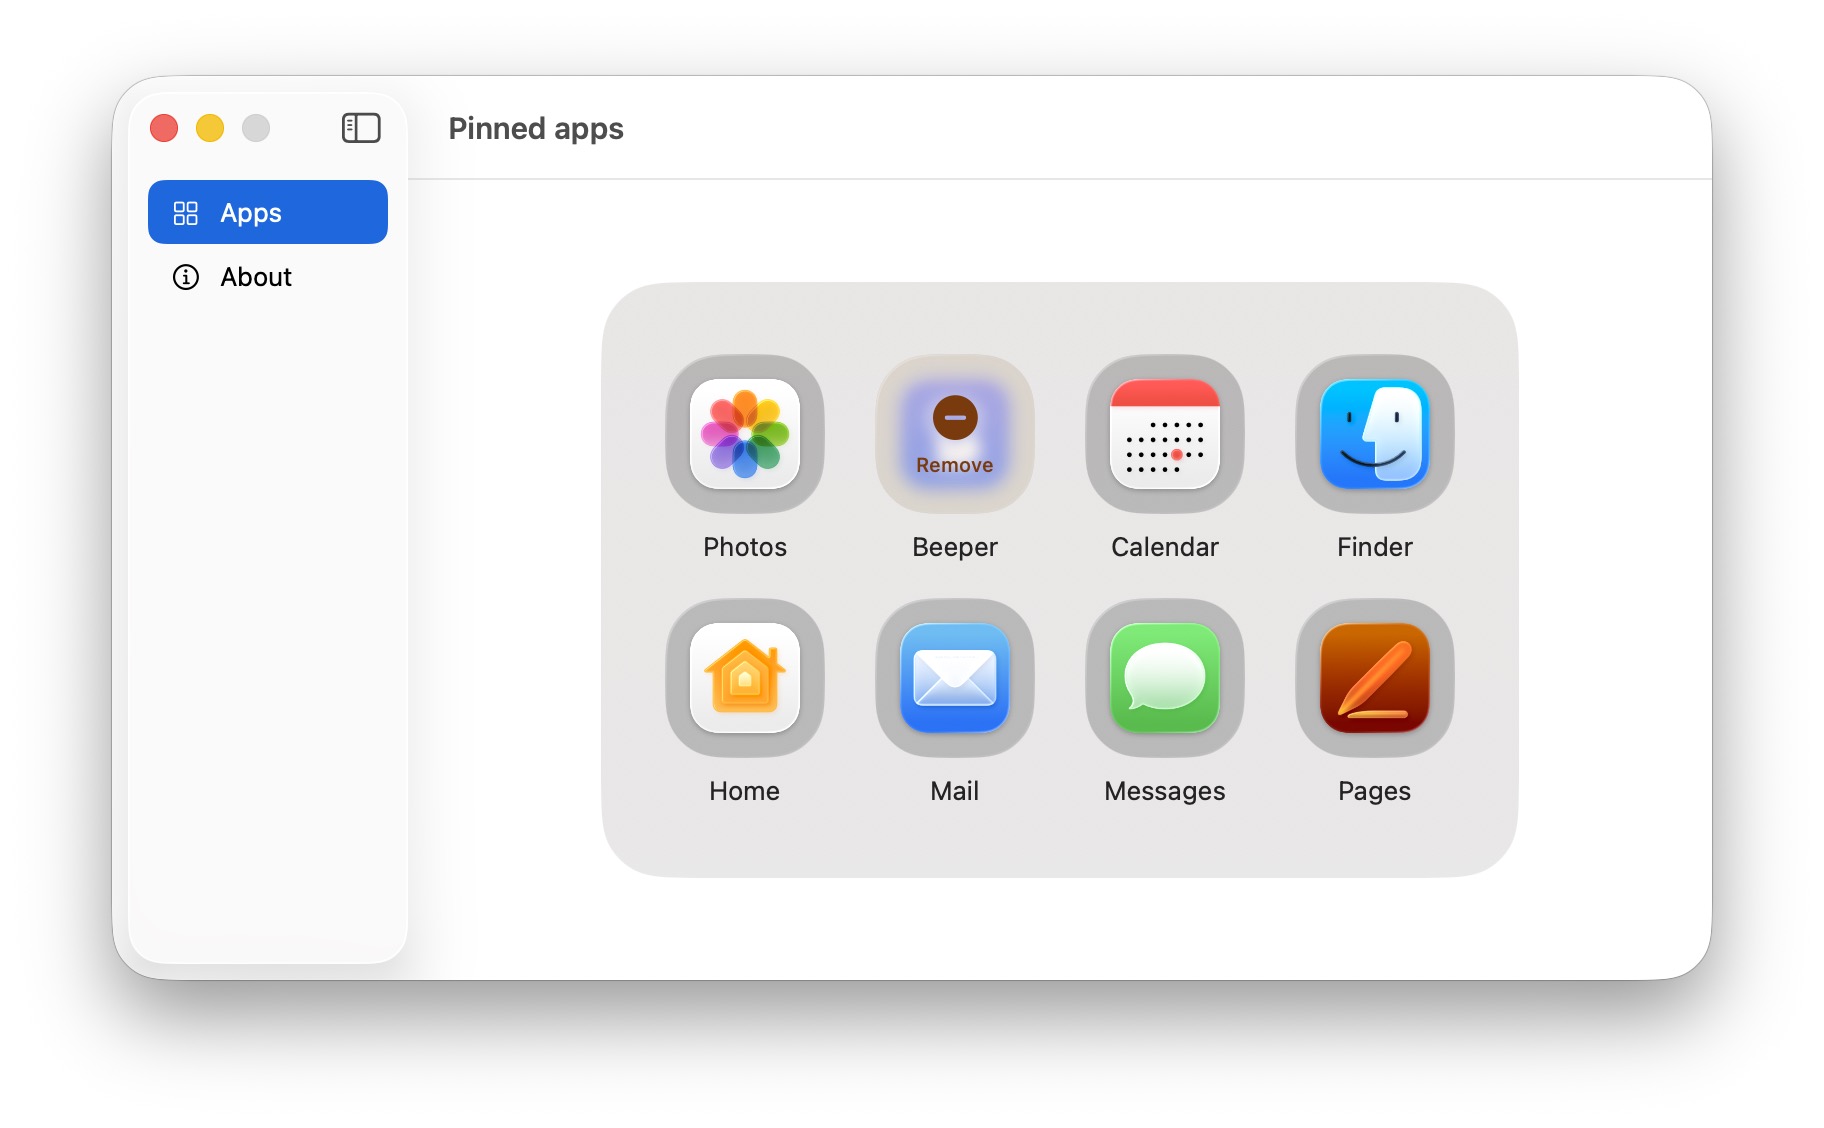Click the Pages label text

pos(1375,792)
